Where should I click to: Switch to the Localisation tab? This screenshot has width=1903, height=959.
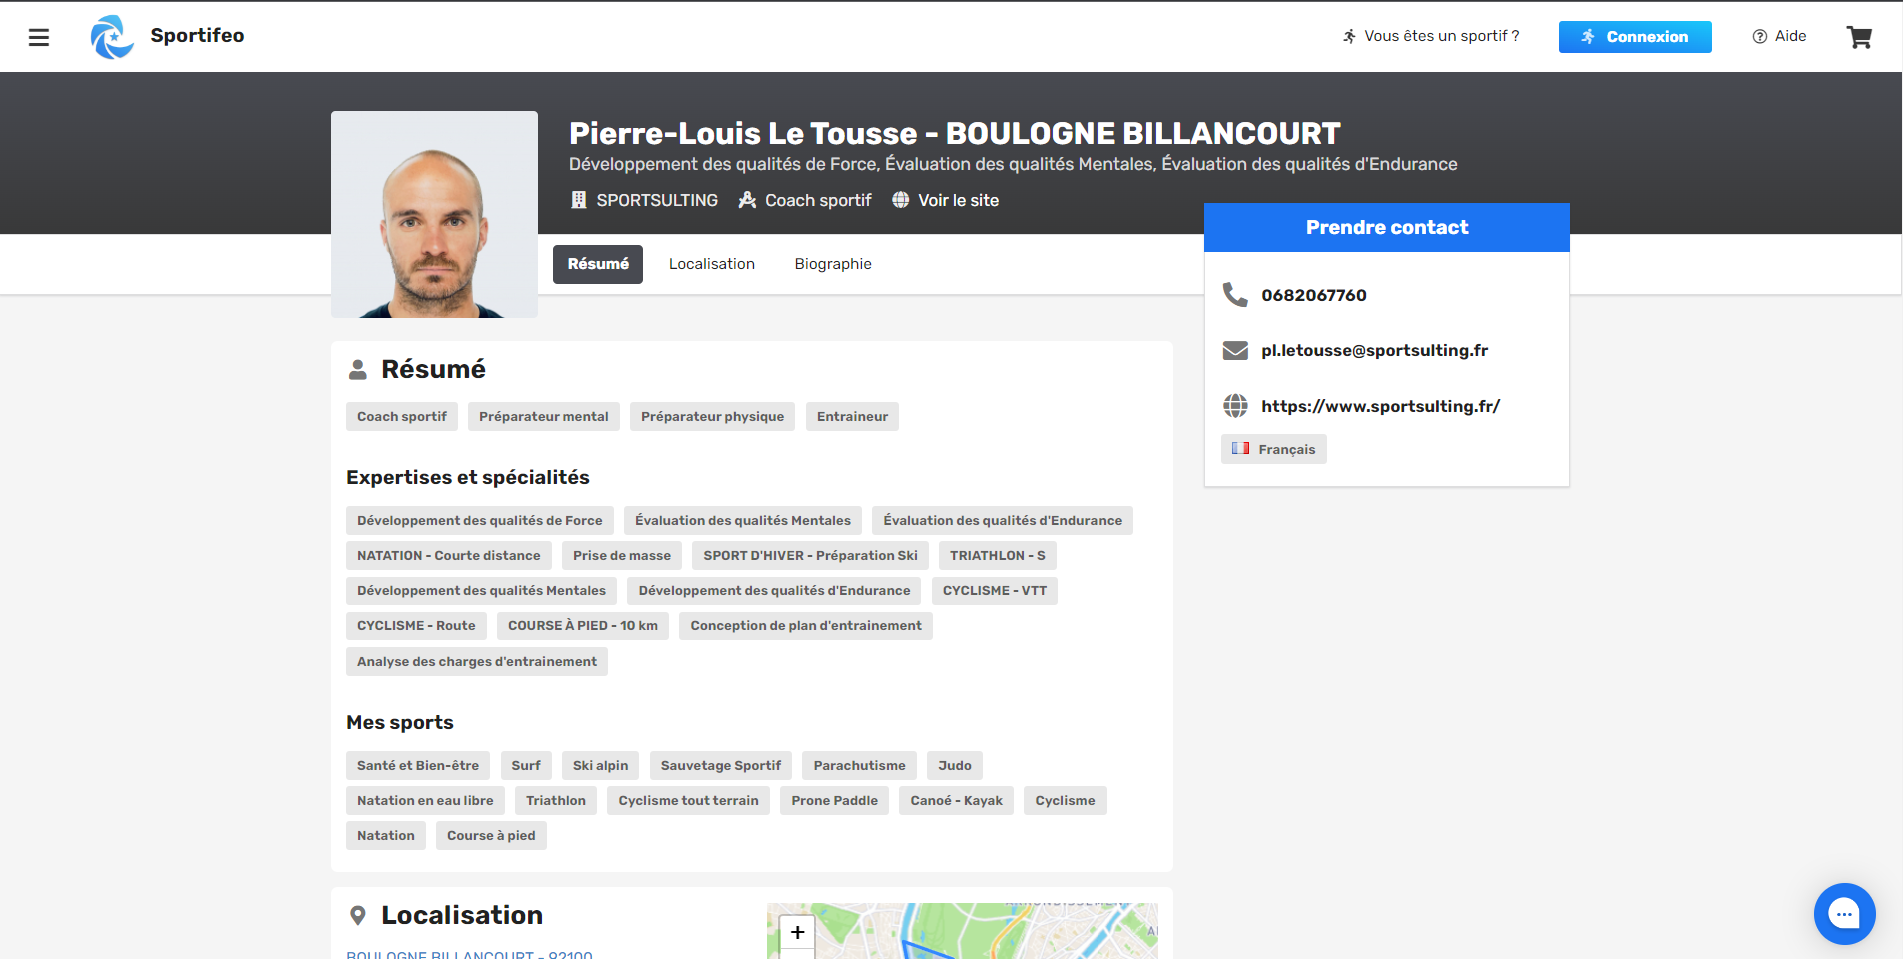tap(712, 264)
